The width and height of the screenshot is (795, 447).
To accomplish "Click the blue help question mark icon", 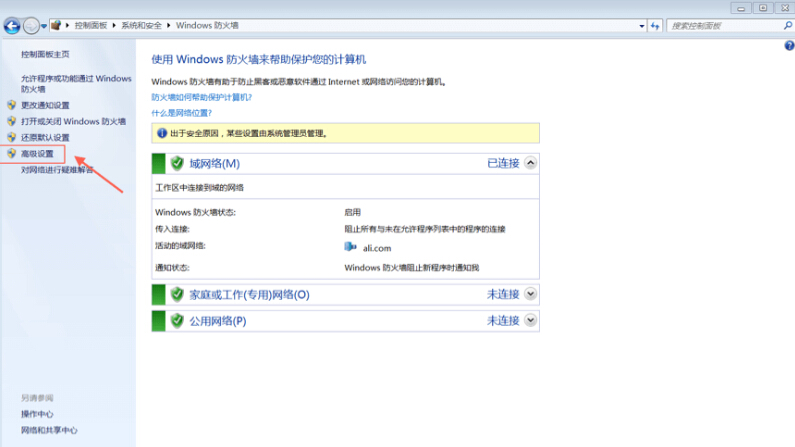I will click(788, 46).
